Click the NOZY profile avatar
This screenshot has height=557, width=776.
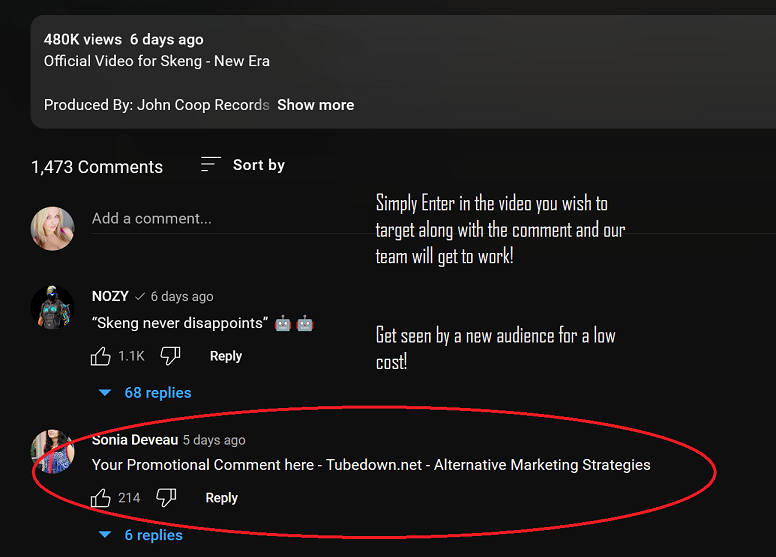pyautogui.click(x=52, y=305)
